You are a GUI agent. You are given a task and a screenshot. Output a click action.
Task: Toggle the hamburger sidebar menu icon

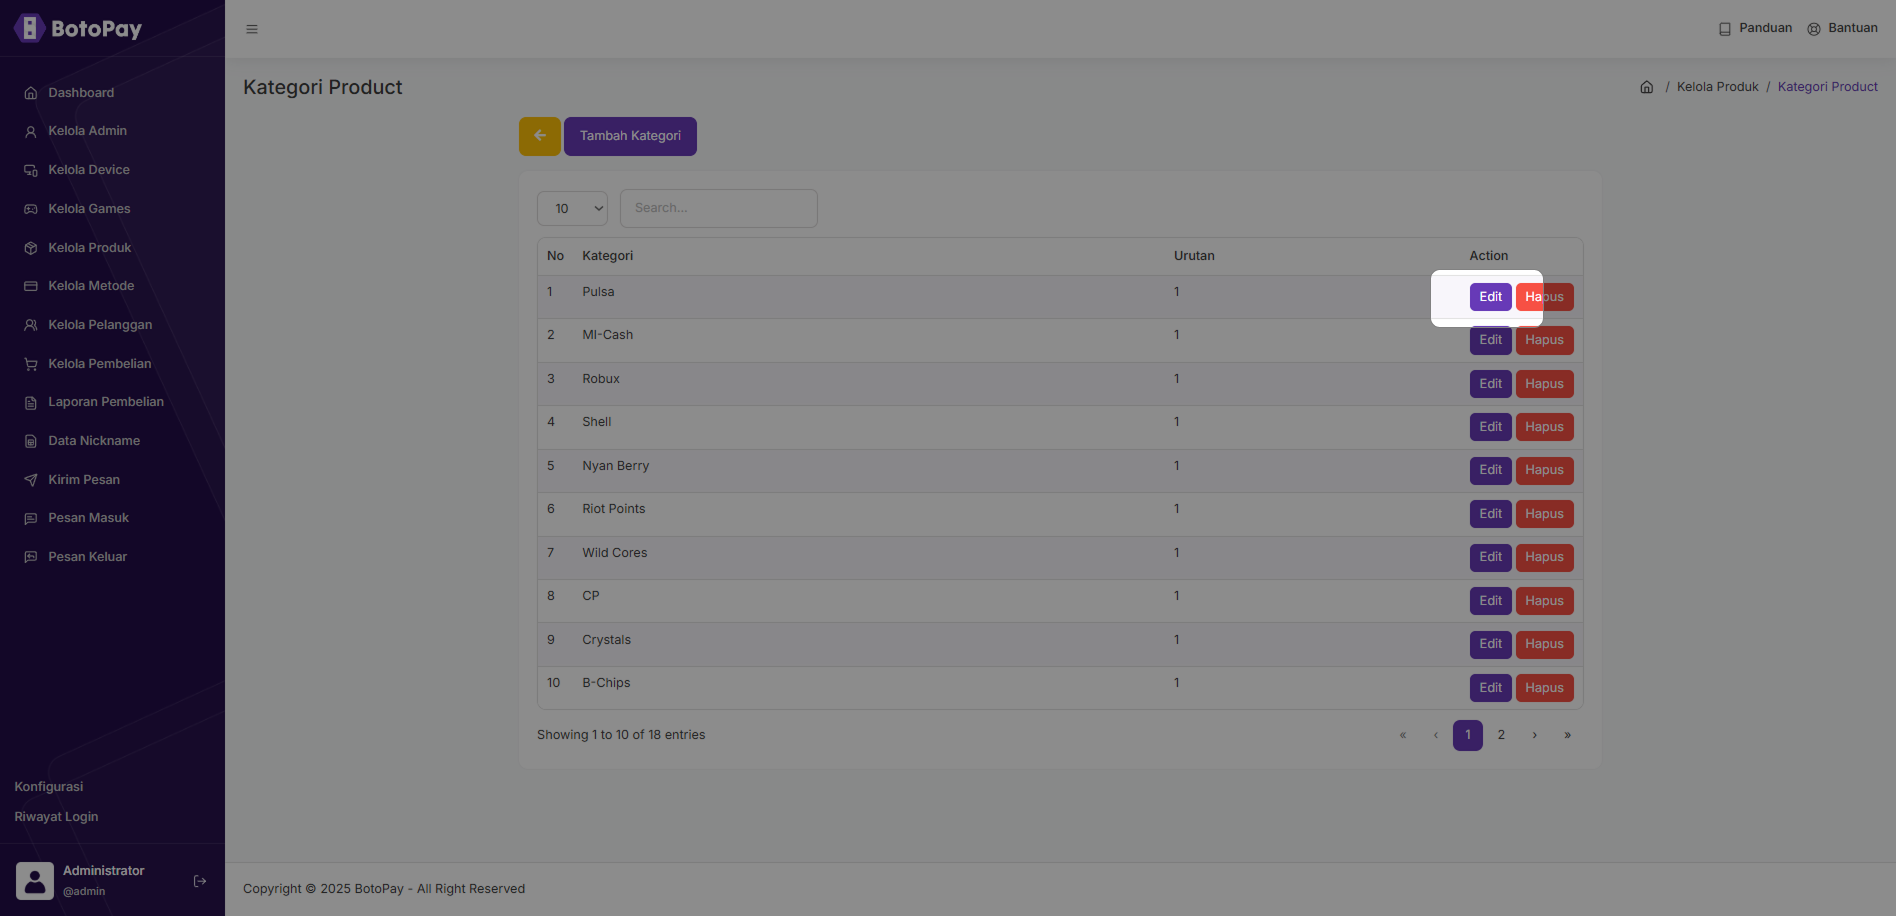point(252,29)
